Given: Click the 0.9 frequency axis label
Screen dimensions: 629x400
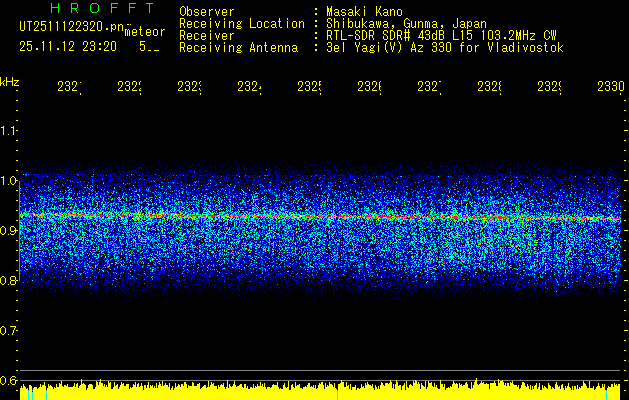Looking at the screenshot, I should pos(9,230).
